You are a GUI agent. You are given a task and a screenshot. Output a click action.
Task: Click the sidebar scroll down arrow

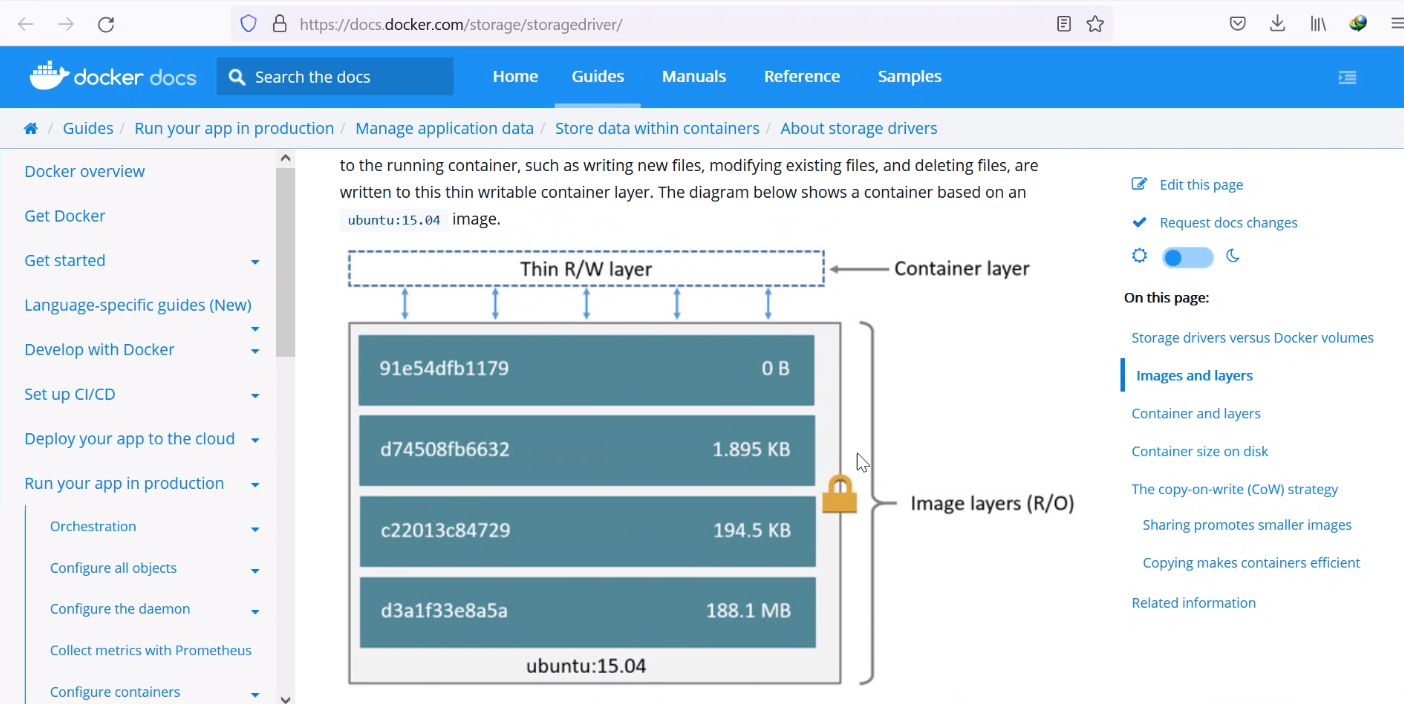coord(285,699)
